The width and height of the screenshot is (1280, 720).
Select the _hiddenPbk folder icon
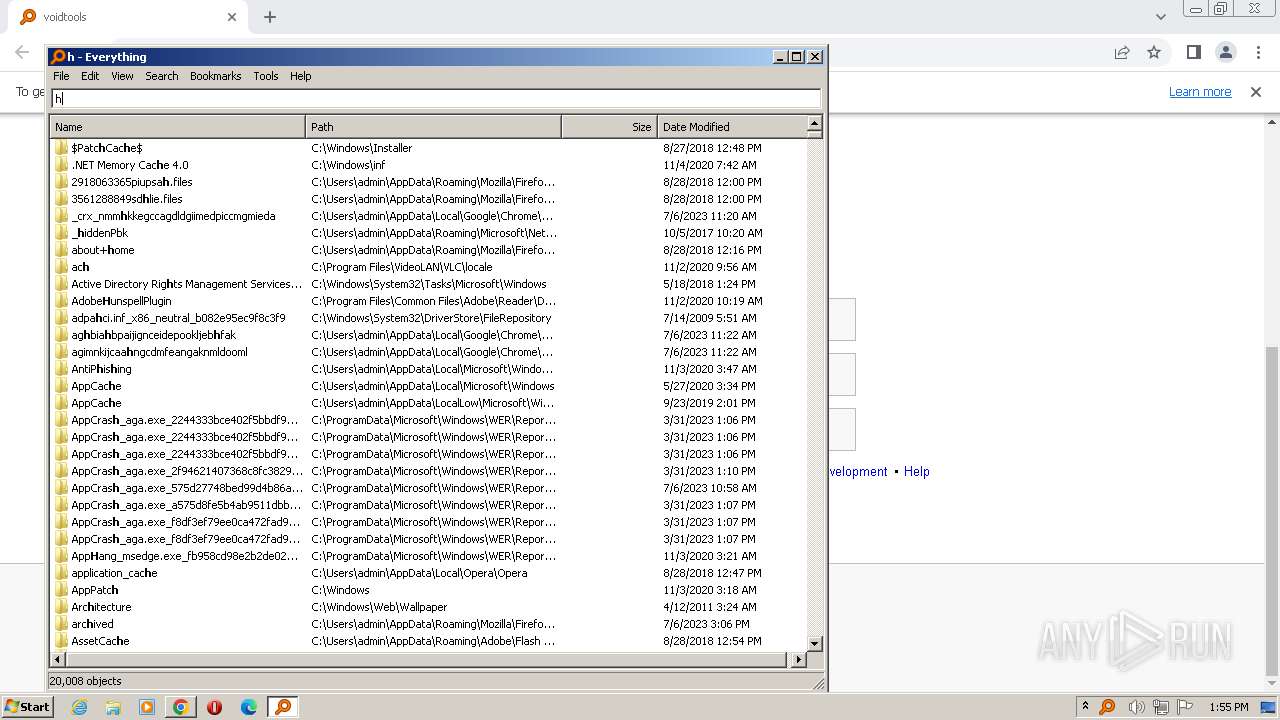61,233
